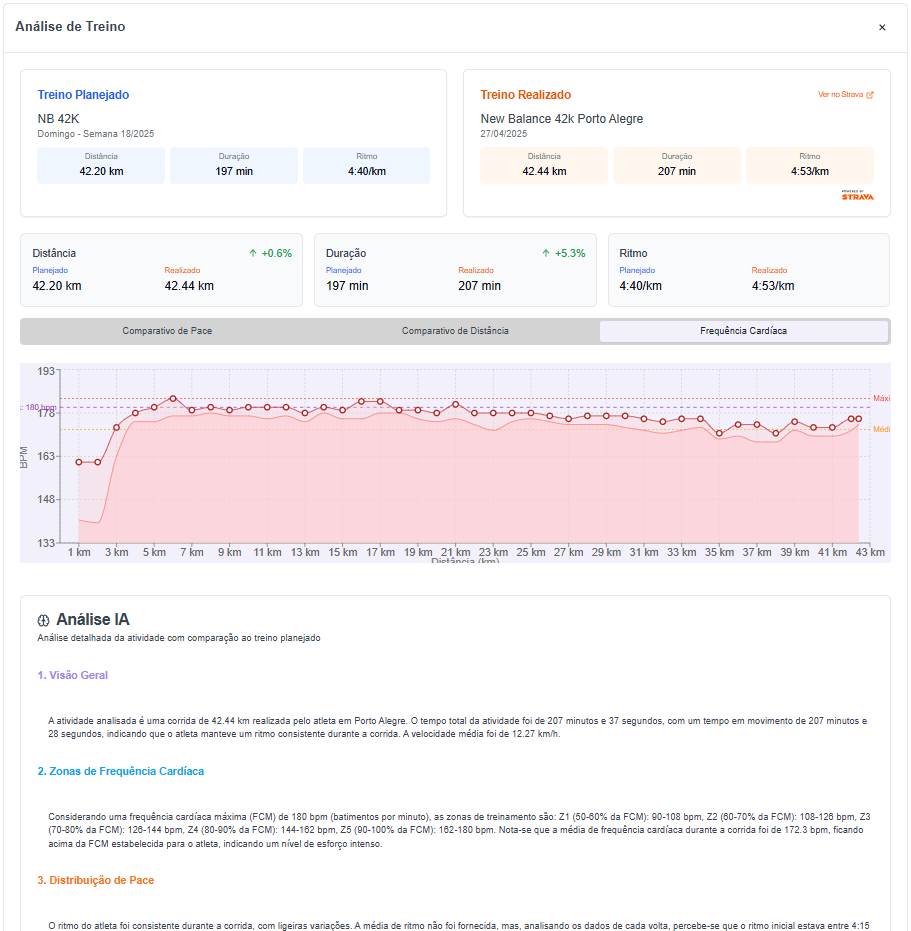Click the NB 42K workout name
Viewport: 911px width, 931px height.
click(58, 119)
